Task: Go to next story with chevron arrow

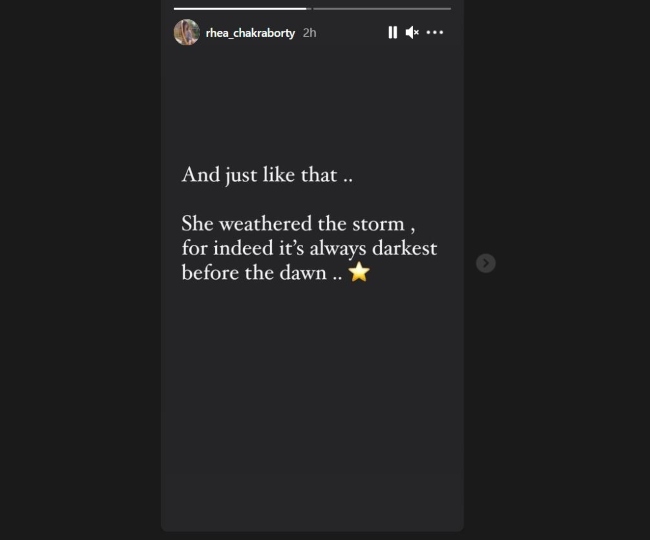Action: click(485, 263)
